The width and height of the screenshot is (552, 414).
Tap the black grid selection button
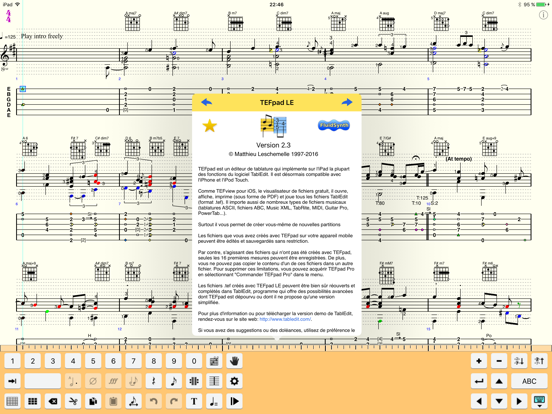click(x=33, y=401)
